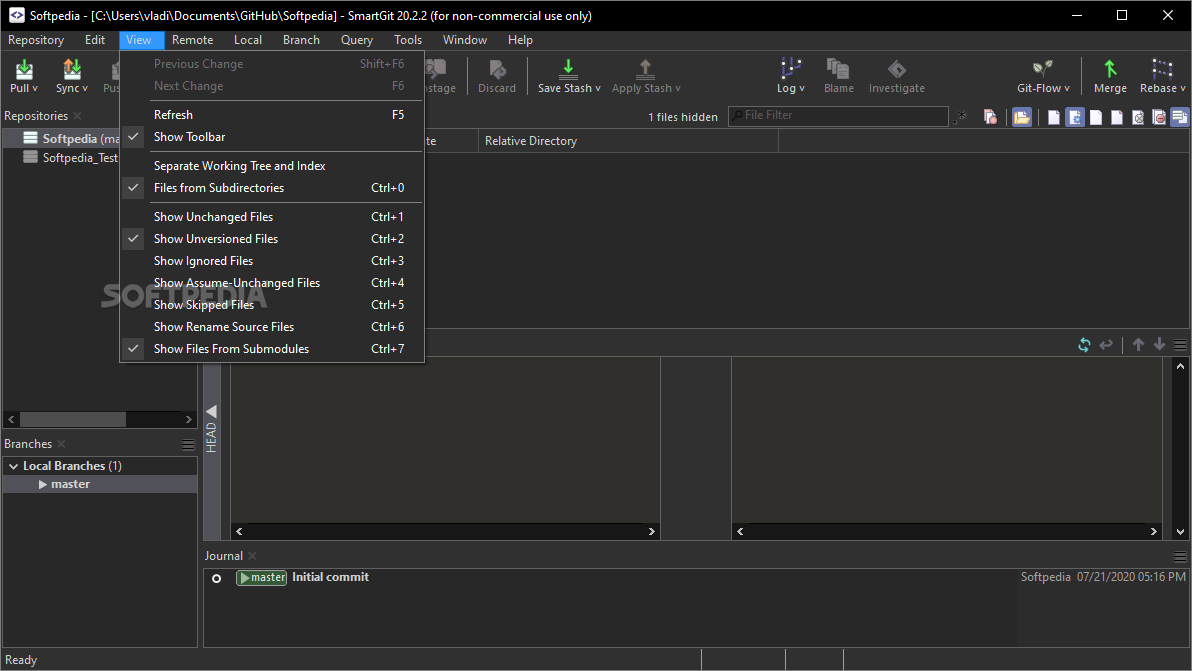Viewport: 1192px width, 671px height.
Task: Close the Journal panel with its x
Action: [252, 556]
